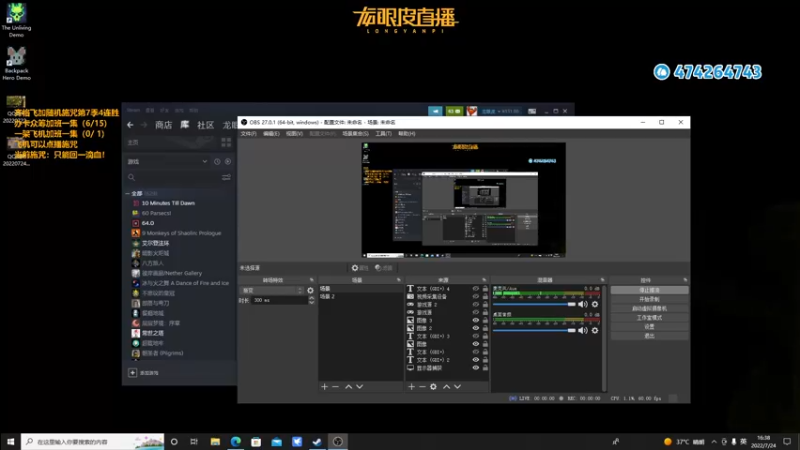Open OBS 工具(T) menu
The width and height of the screenshot is (800, 450).
[x=383, y=134]
